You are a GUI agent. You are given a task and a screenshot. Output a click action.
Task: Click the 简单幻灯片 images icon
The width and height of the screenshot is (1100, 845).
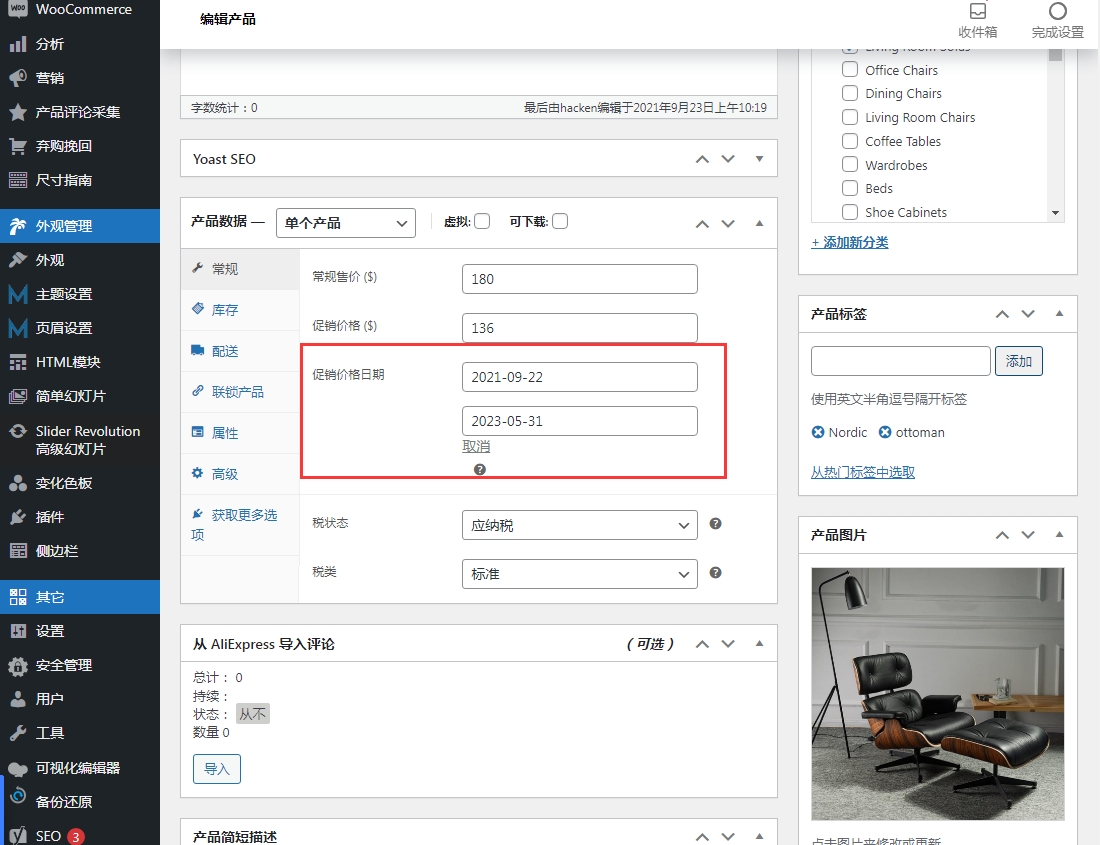click(18, 396)
